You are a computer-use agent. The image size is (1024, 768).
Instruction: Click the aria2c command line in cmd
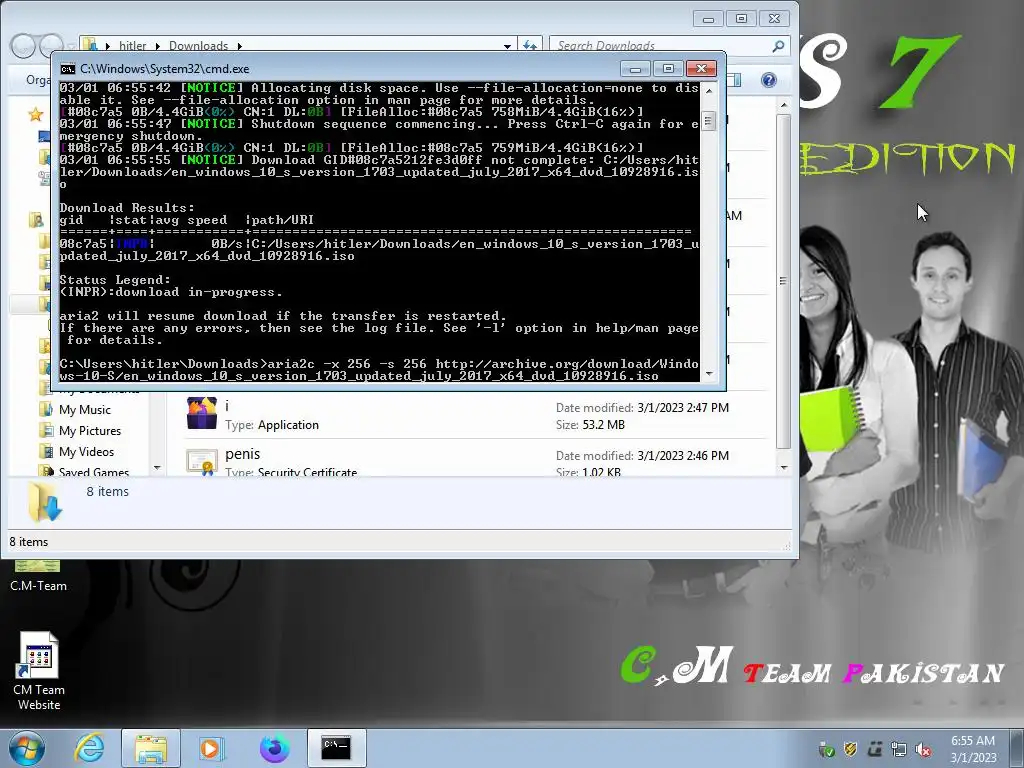(379, 370)
